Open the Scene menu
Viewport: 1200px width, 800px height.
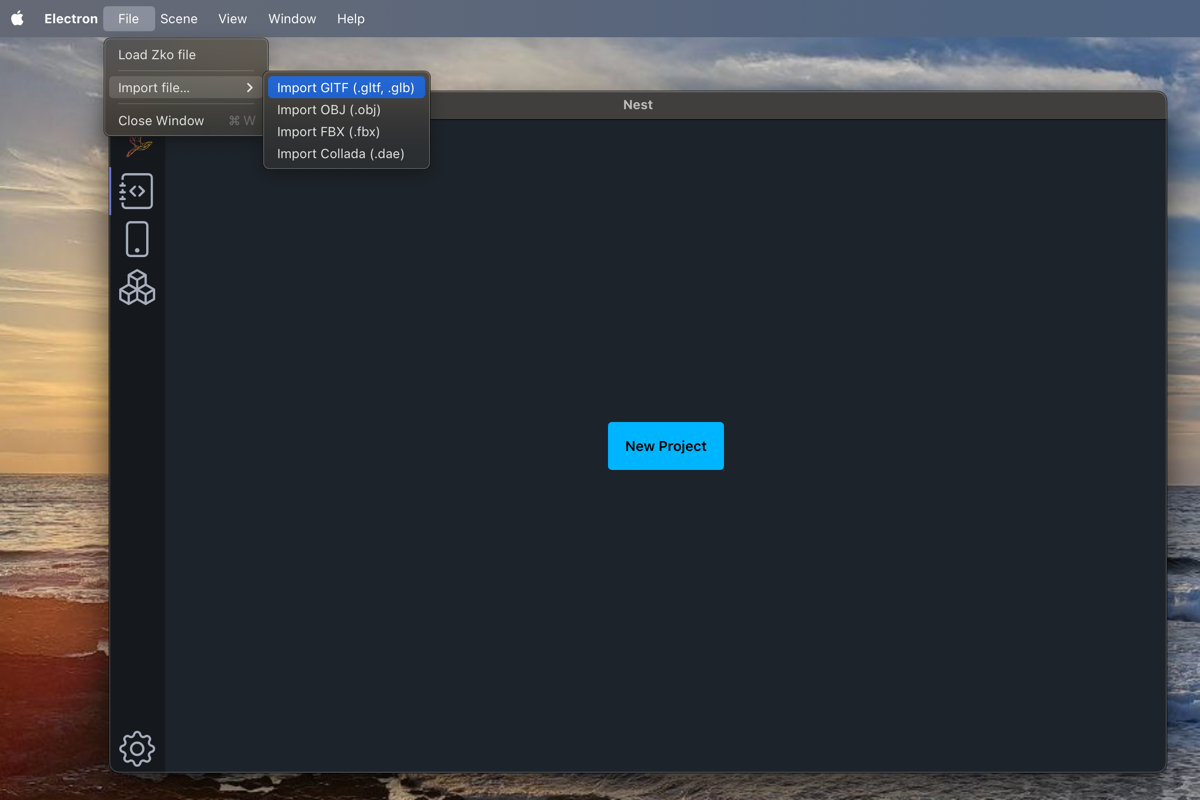179,19
